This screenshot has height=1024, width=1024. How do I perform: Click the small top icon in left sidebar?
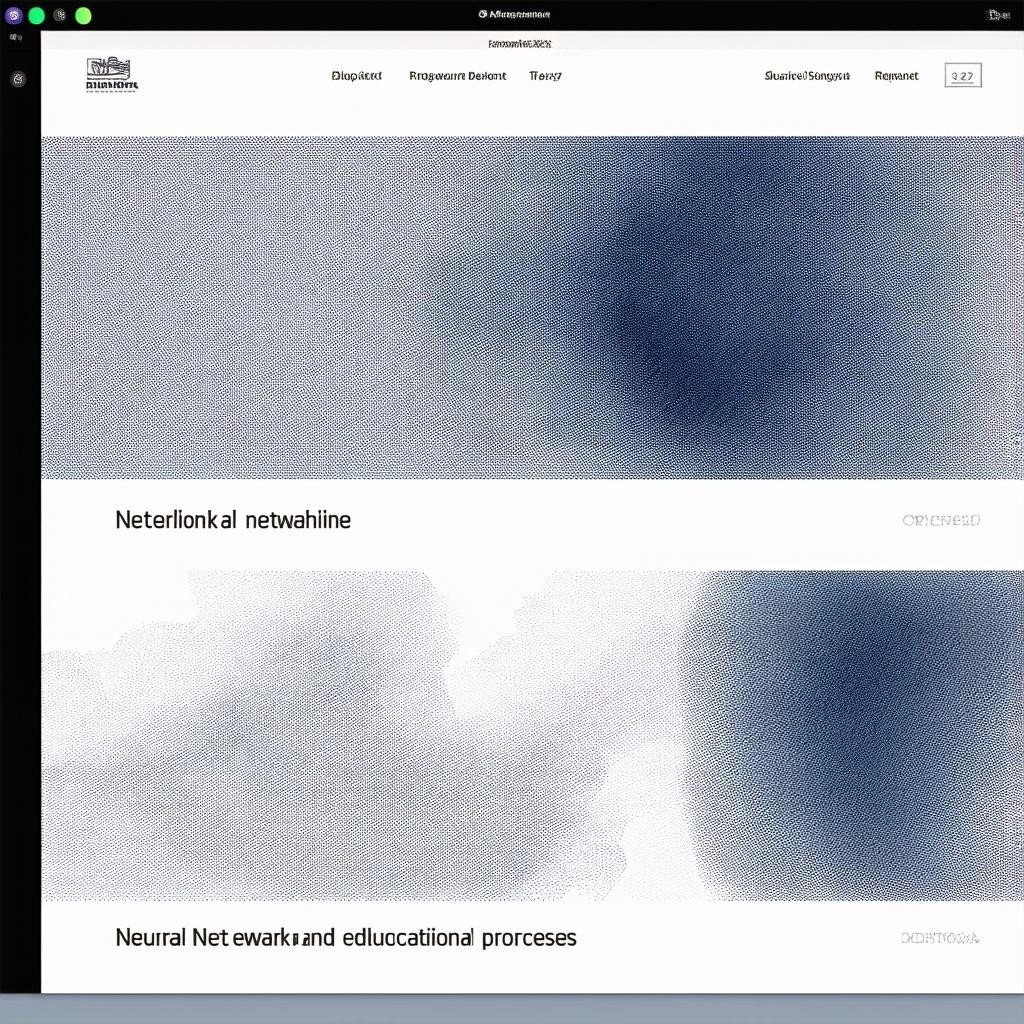pos(16,37)
